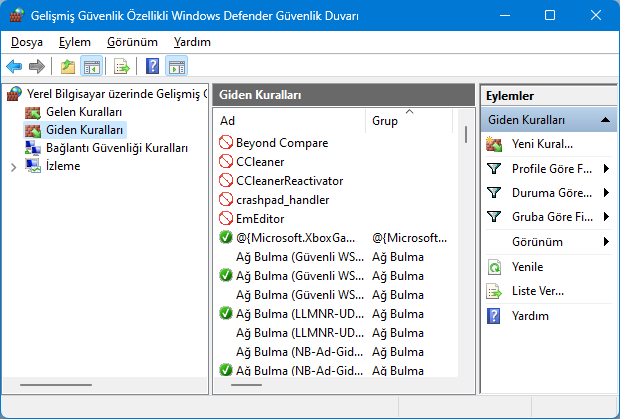Maximize the firewall window
The image size is (620, 419).
click(x=550, y=15)
